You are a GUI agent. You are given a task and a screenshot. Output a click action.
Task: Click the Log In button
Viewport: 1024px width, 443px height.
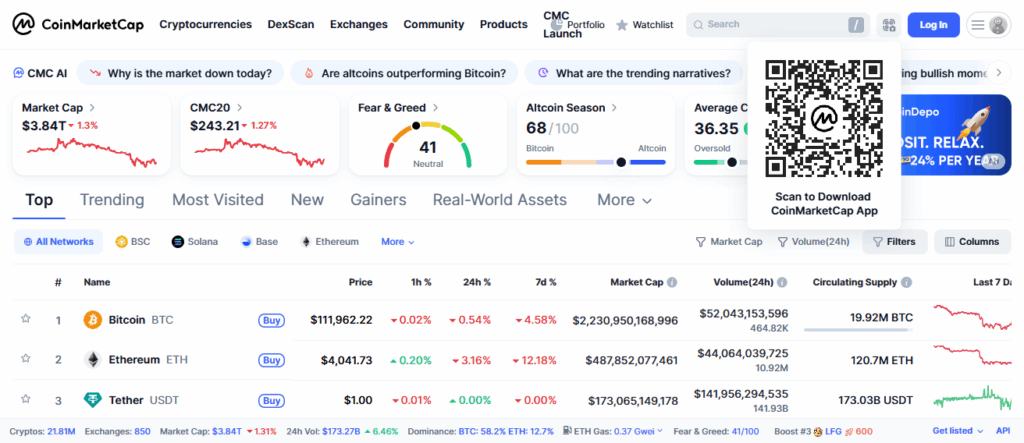(933, 25)
